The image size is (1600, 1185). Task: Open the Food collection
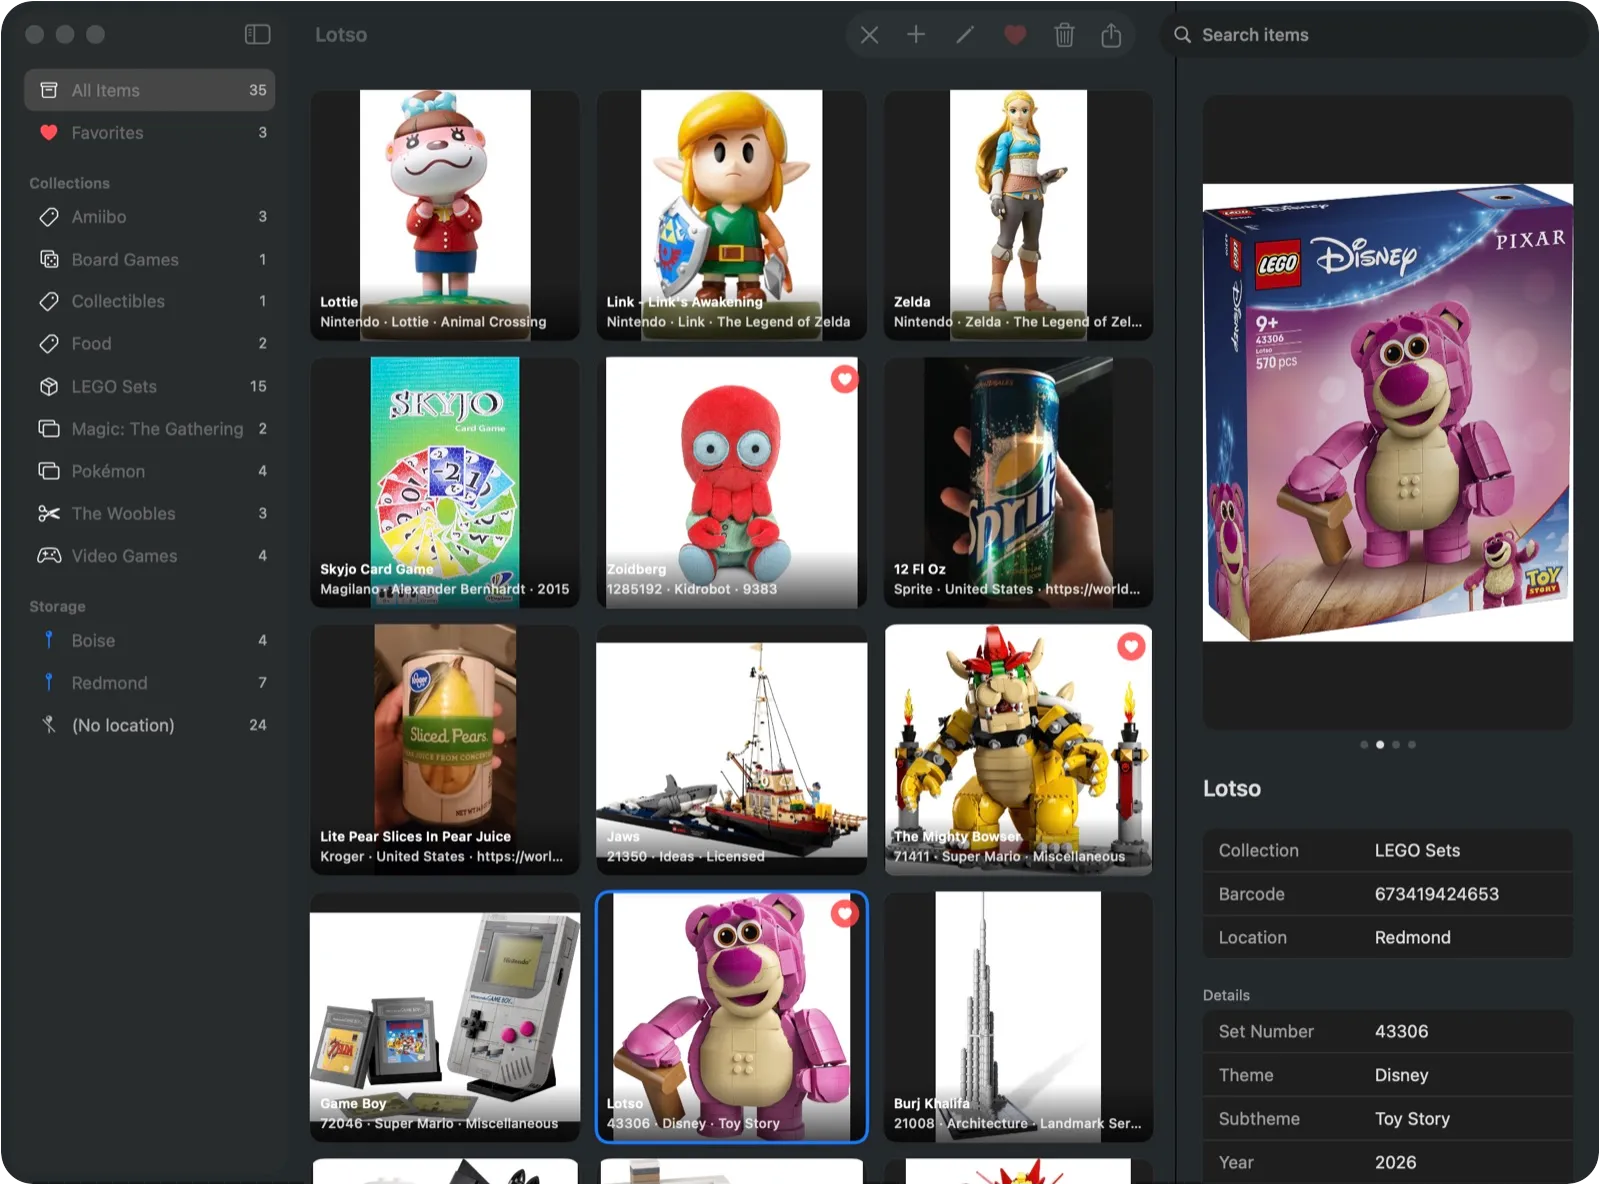[x=150, y=344]
